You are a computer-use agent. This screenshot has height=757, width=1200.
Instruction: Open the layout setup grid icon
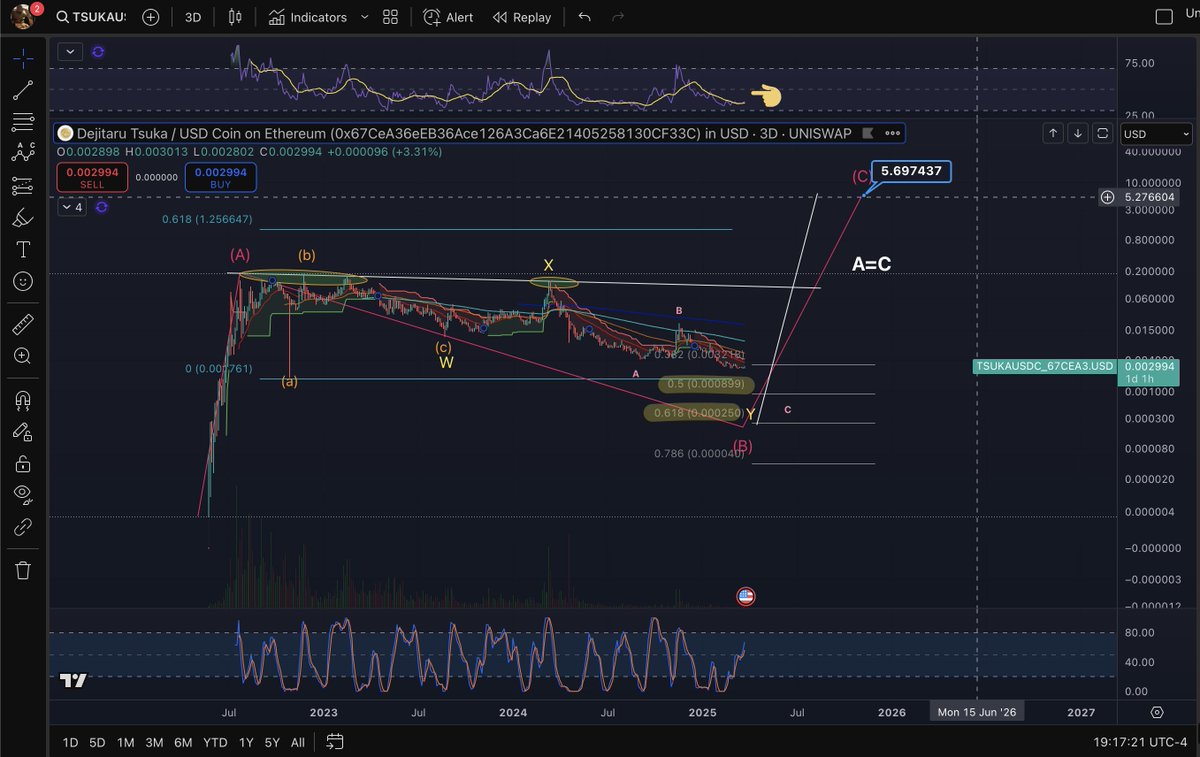[390, 17]
